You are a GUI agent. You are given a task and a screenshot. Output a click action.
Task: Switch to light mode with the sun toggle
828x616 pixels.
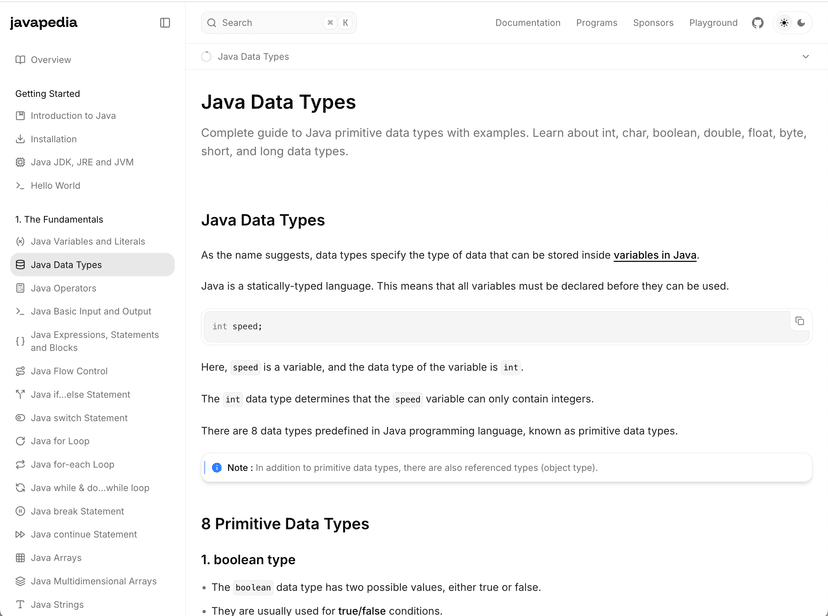pyautogui.click(x=784, y=22)
